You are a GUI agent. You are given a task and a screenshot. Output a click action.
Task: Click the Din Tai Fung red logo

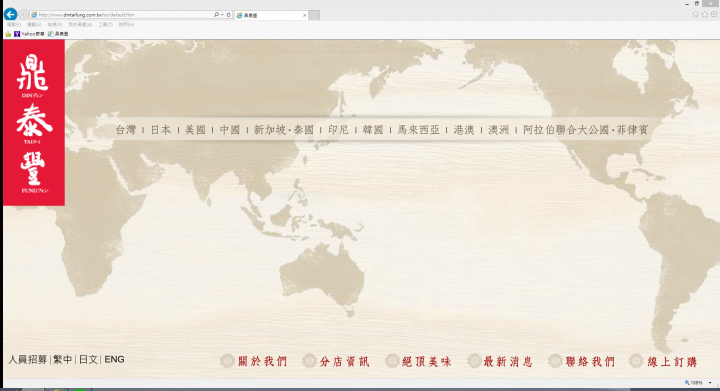[x=34, y=123]
